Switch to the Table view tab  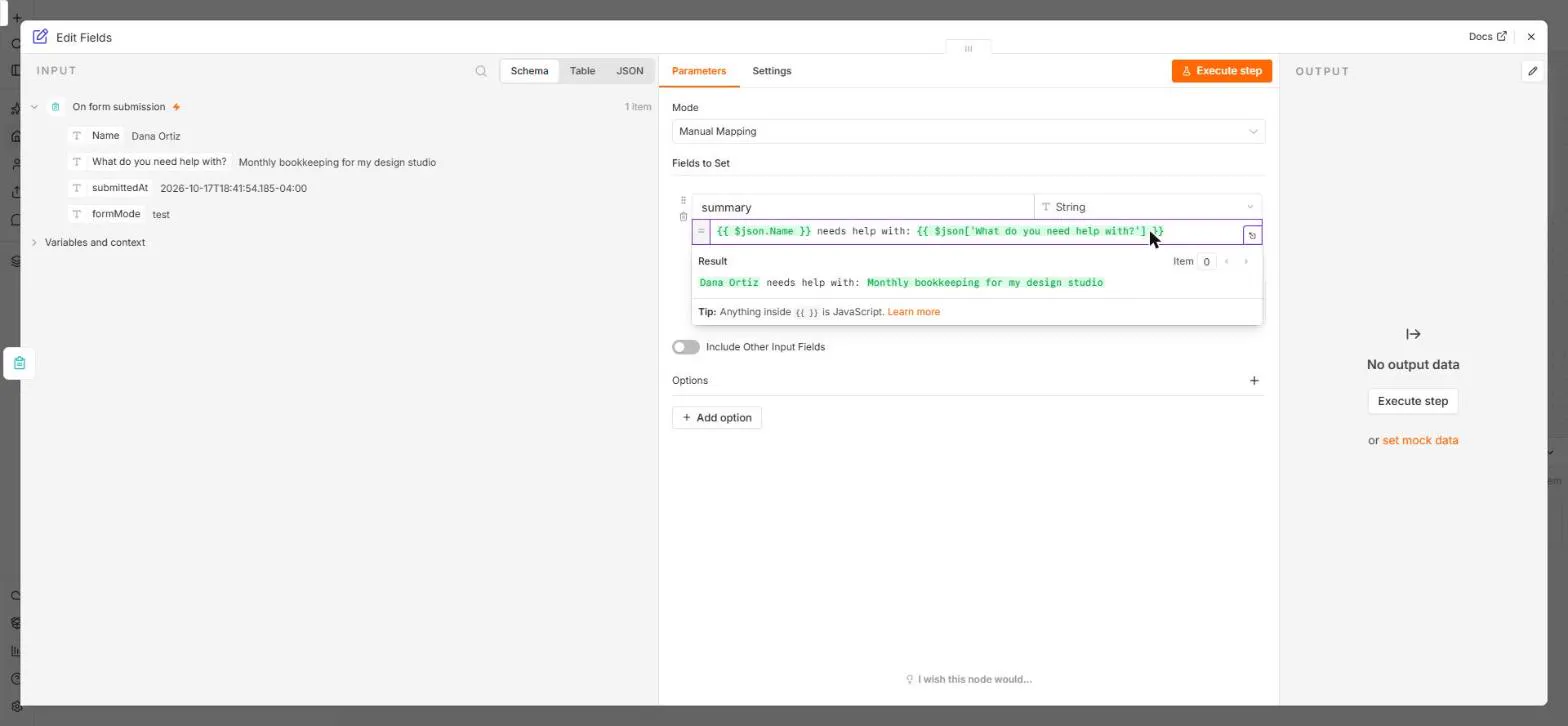point(582,71)
